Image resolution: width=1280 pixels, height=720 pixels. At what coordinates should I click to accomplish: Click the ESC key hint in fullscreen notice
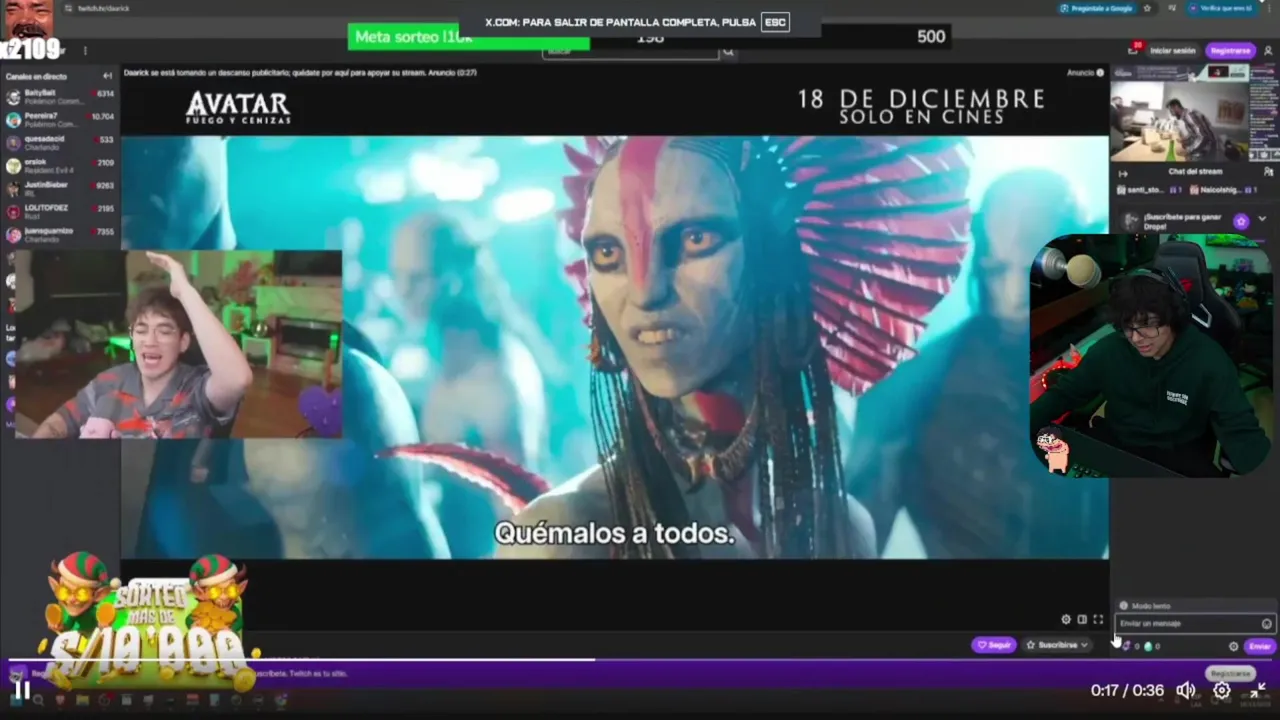coord(775,22)
